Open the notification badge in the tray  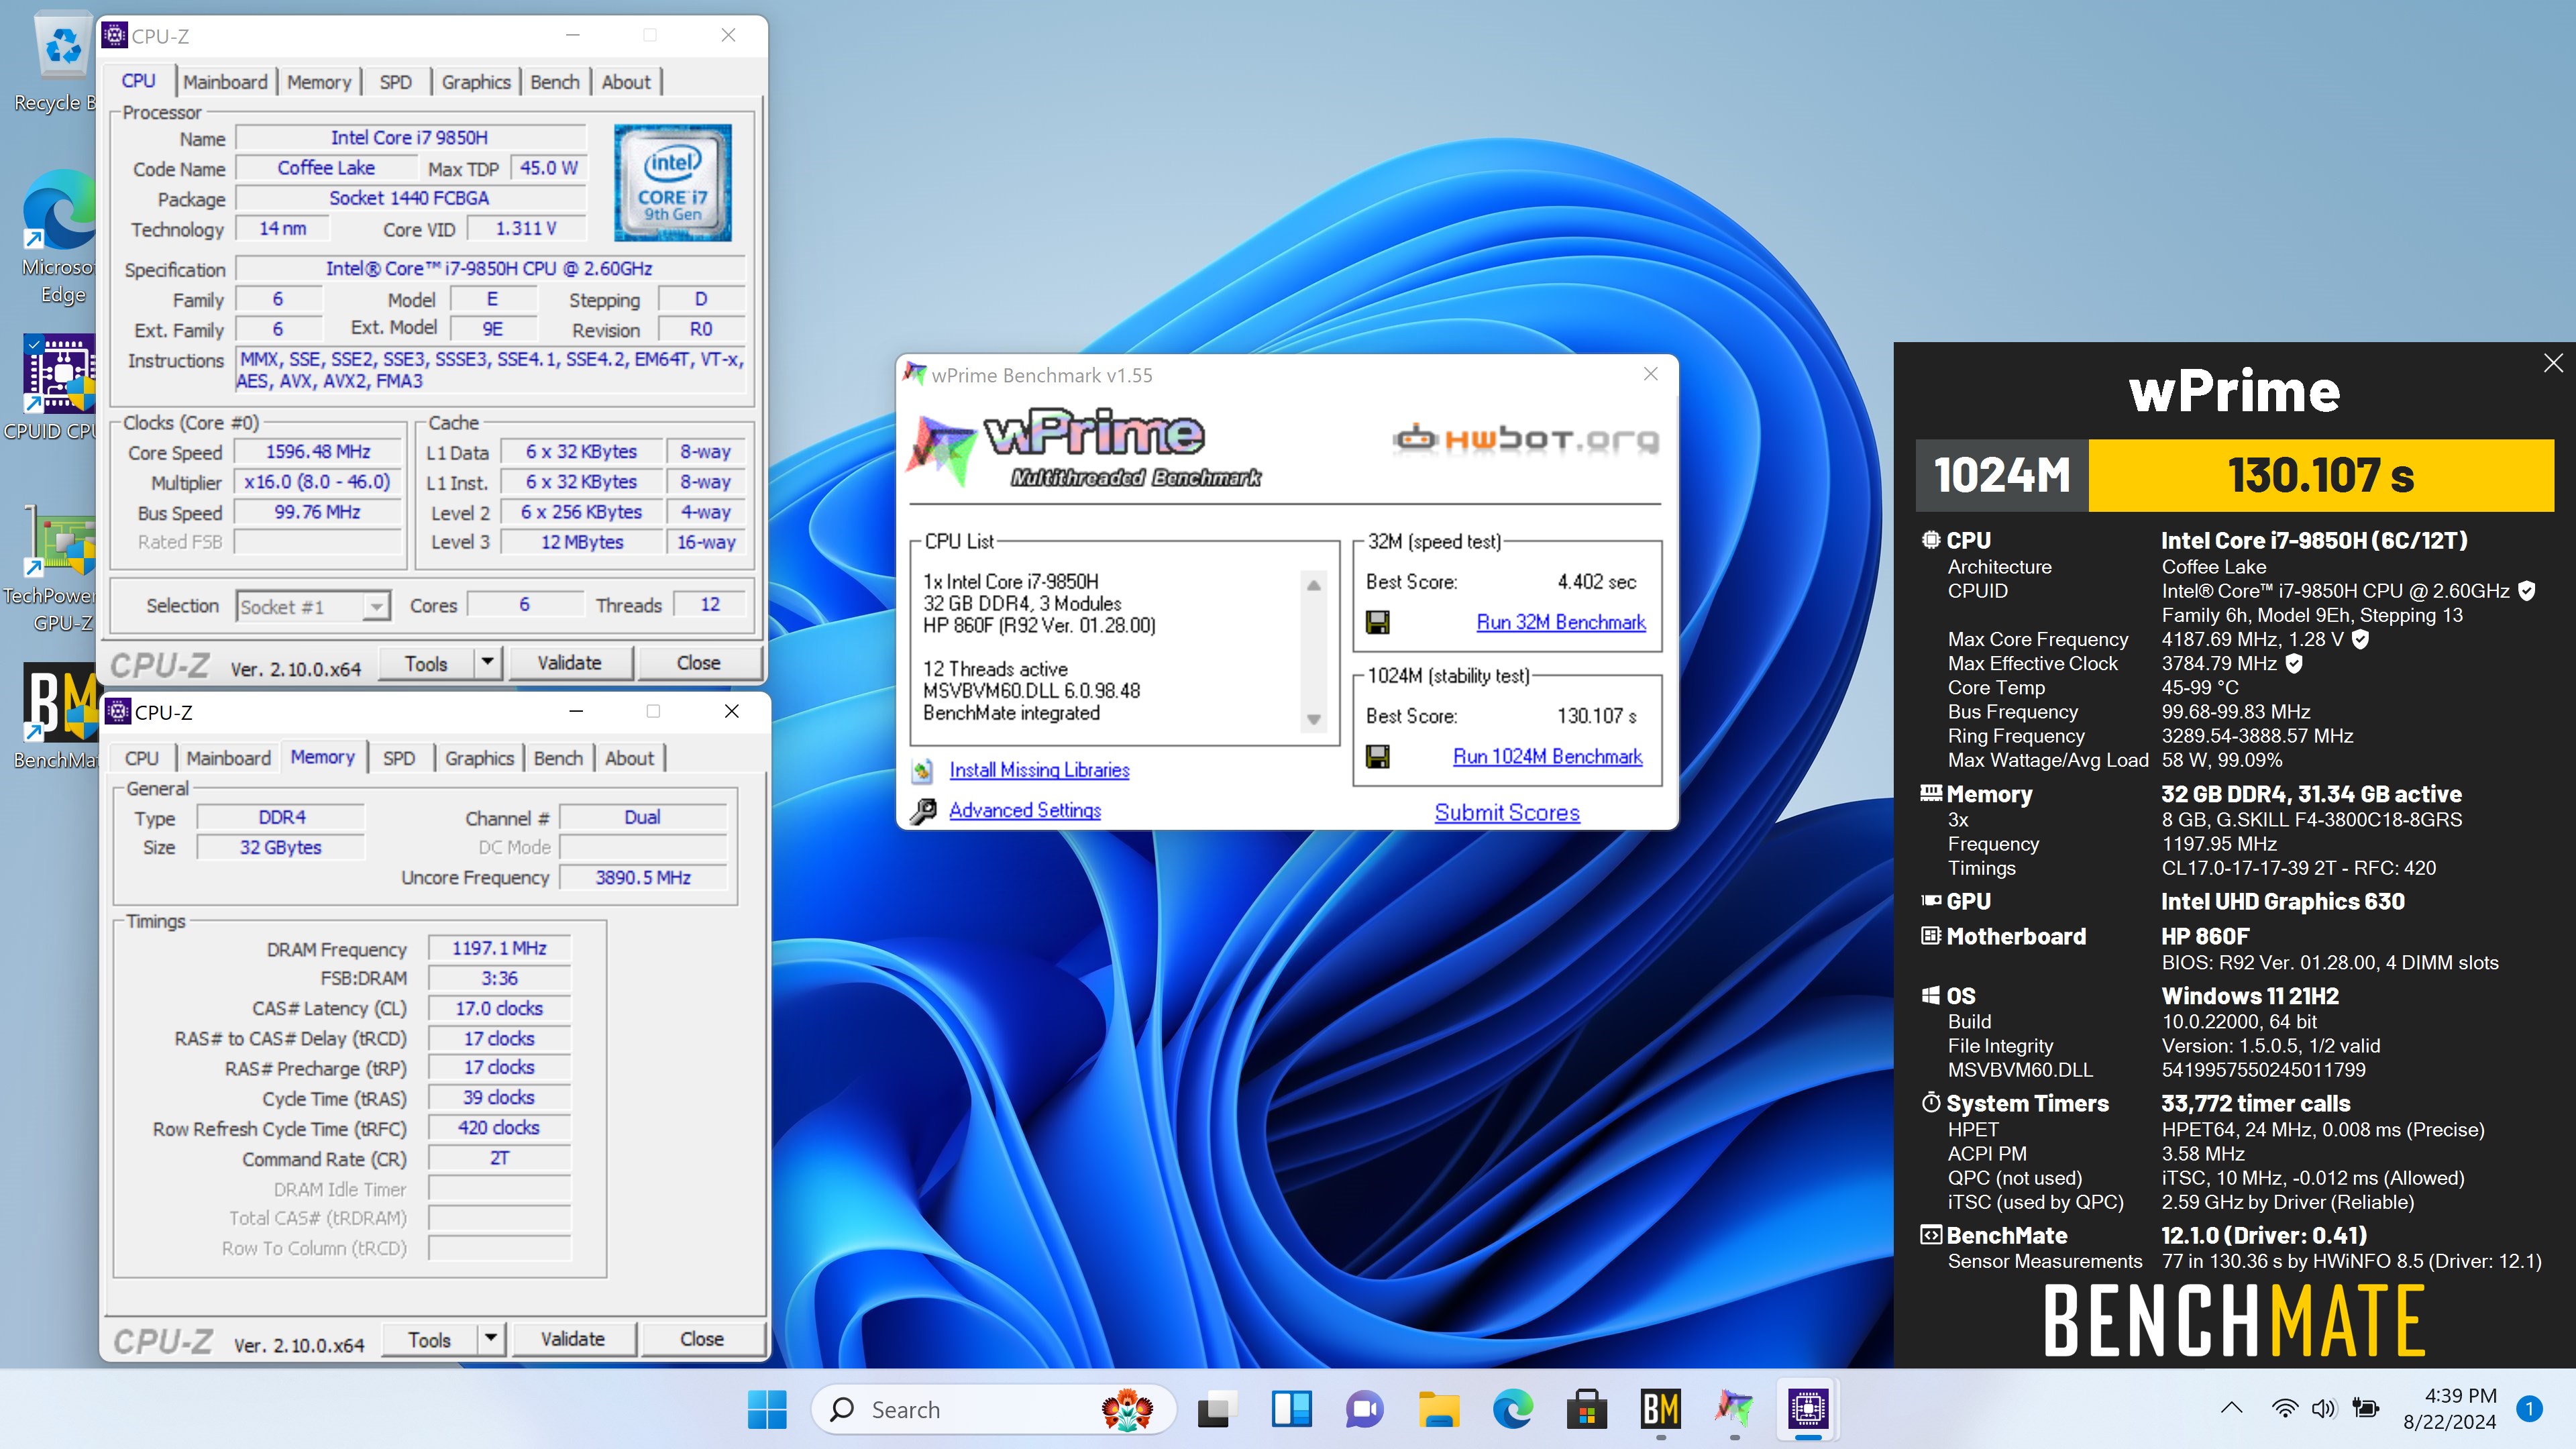[2529, 1408]
